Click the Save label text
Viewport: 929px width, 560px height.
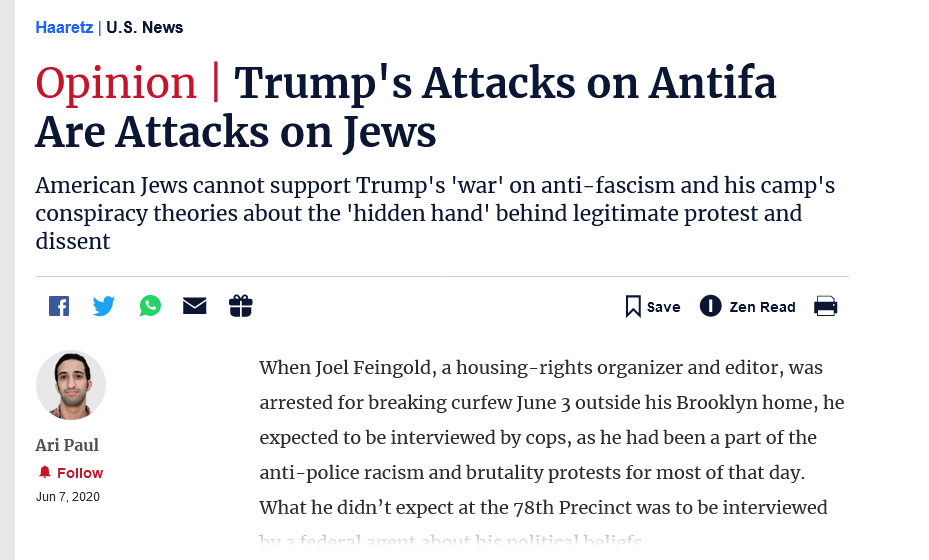[664, 307]
